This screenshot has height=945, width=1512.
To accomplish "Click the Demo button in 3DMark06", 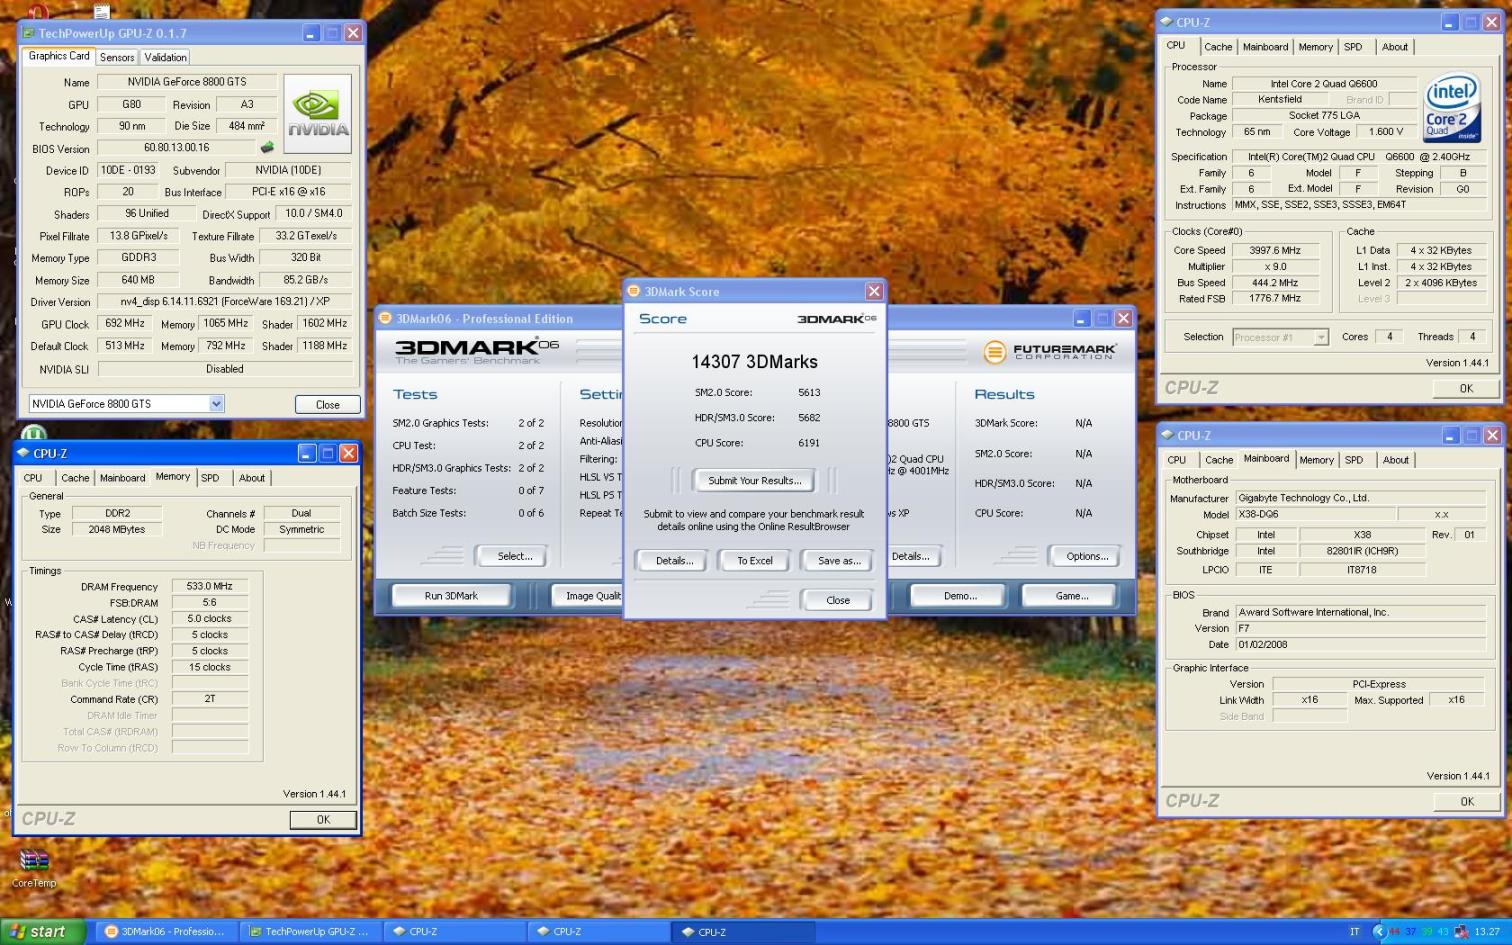I will pos(960,596).
